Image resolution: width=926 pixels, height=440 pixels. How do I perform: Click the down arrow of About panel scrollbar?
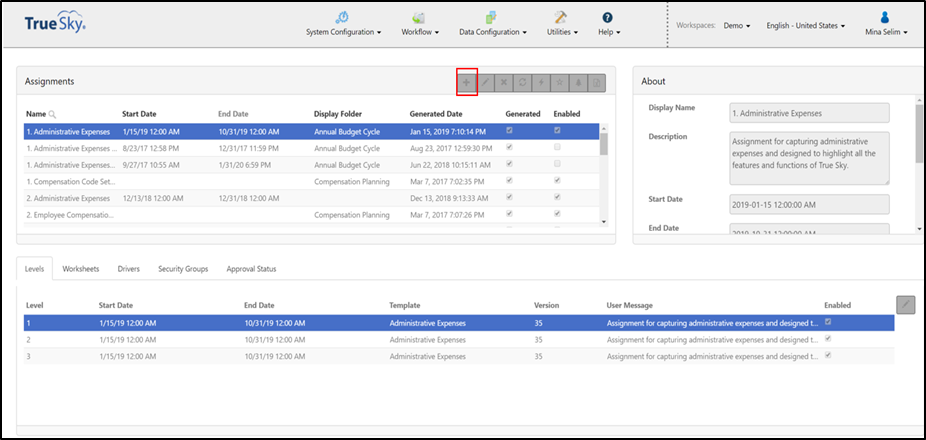[x=919, y=229]
